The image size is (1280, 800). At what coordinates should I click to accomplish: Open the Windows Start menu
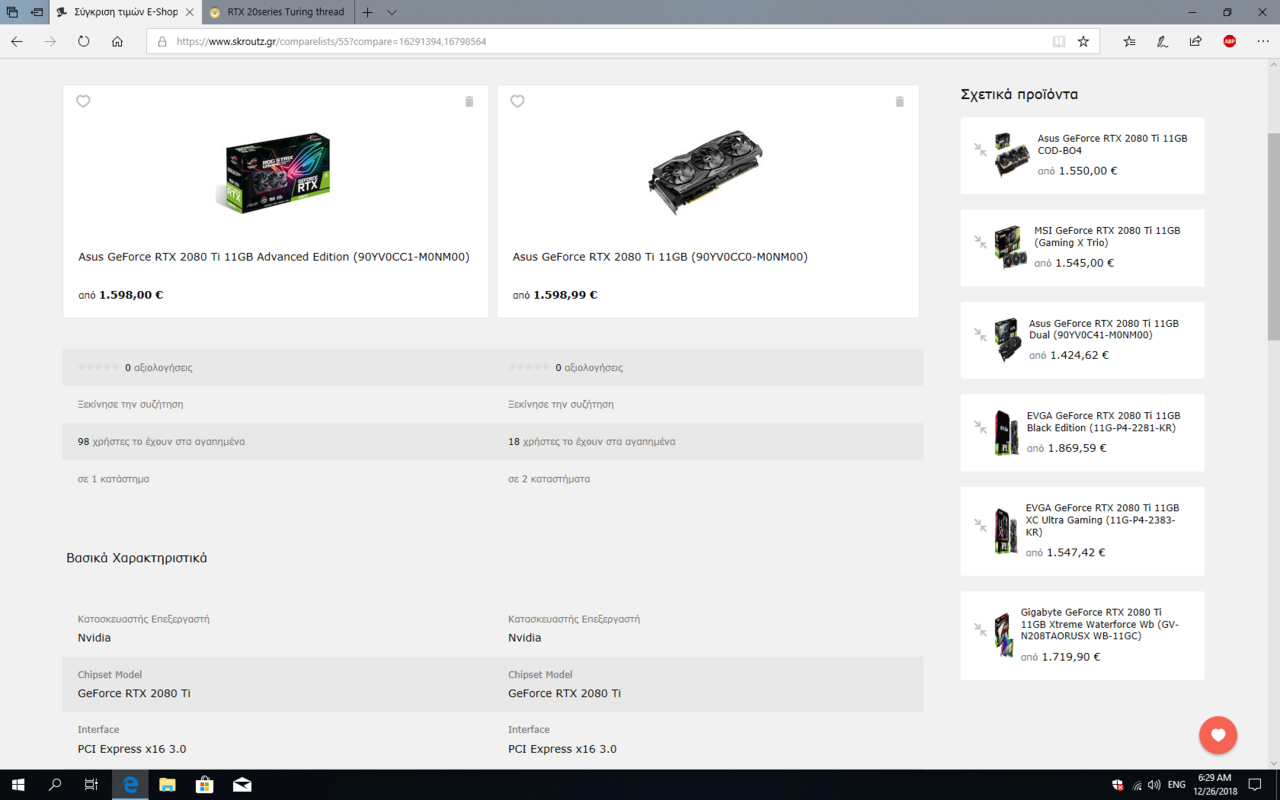[17, 785]
